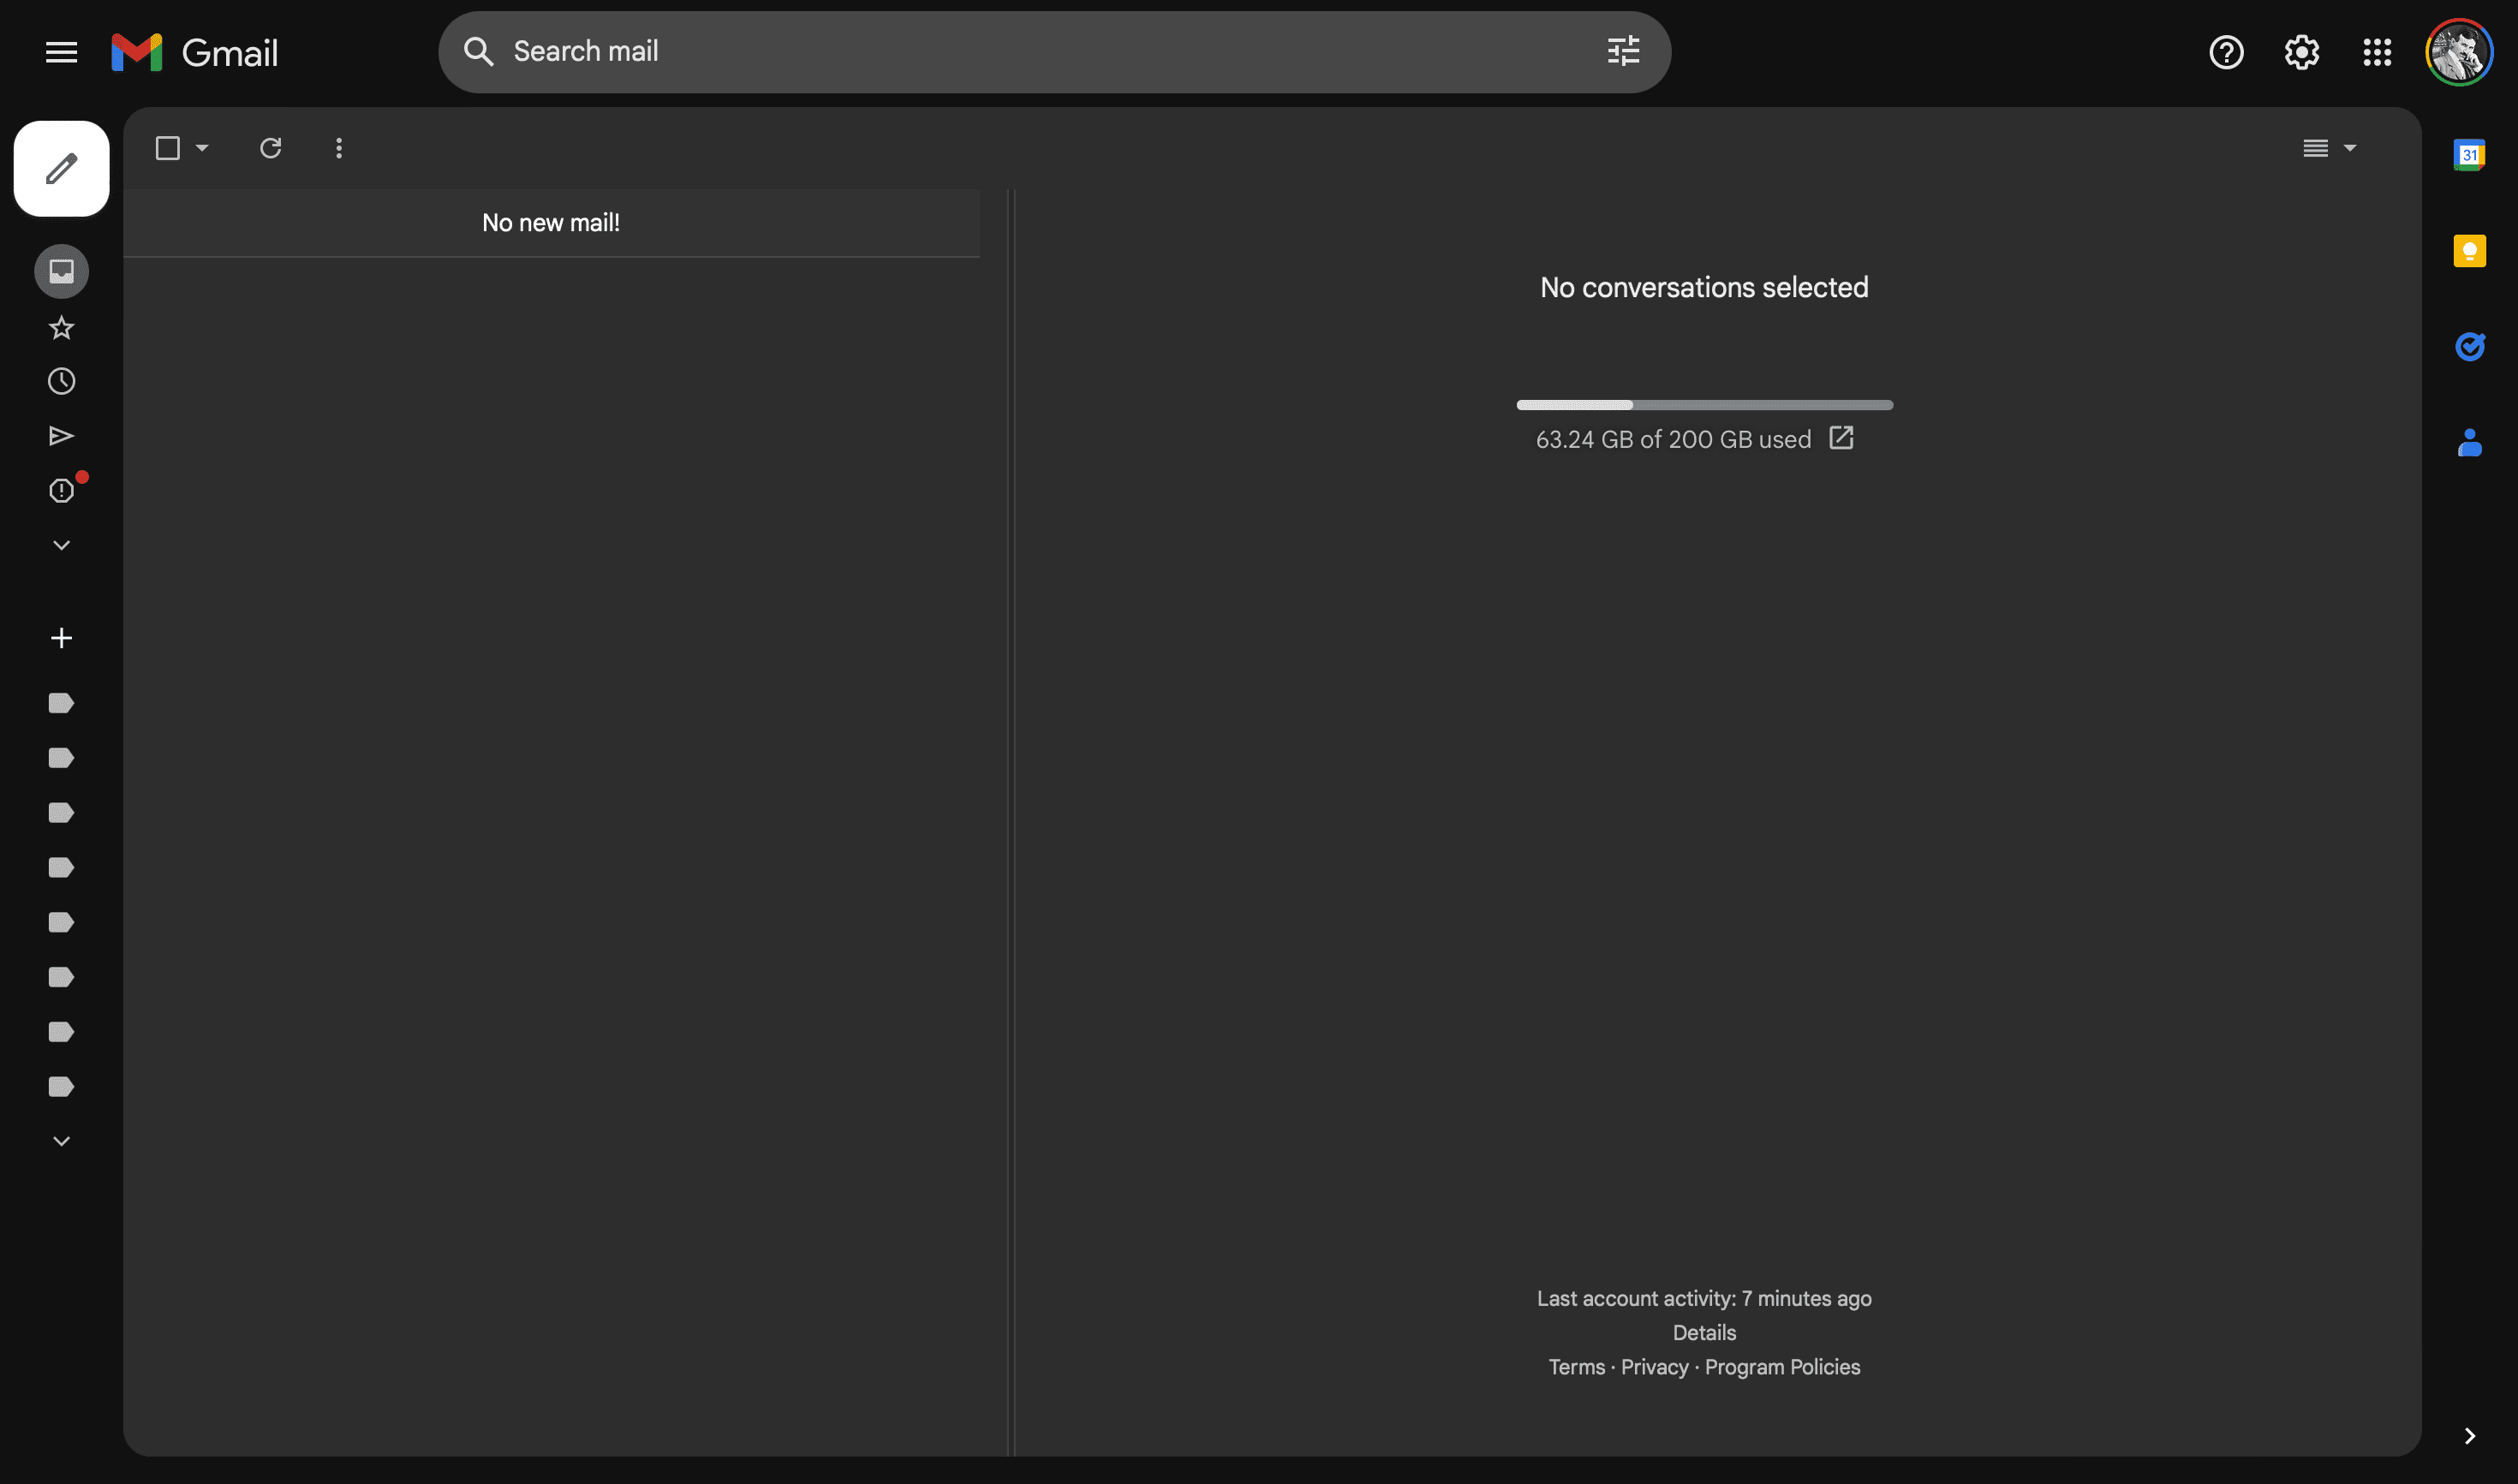2518x1484 pixels.
Task: Expand more labels chevron at sidebar bottom
Action: [61, 1141]
